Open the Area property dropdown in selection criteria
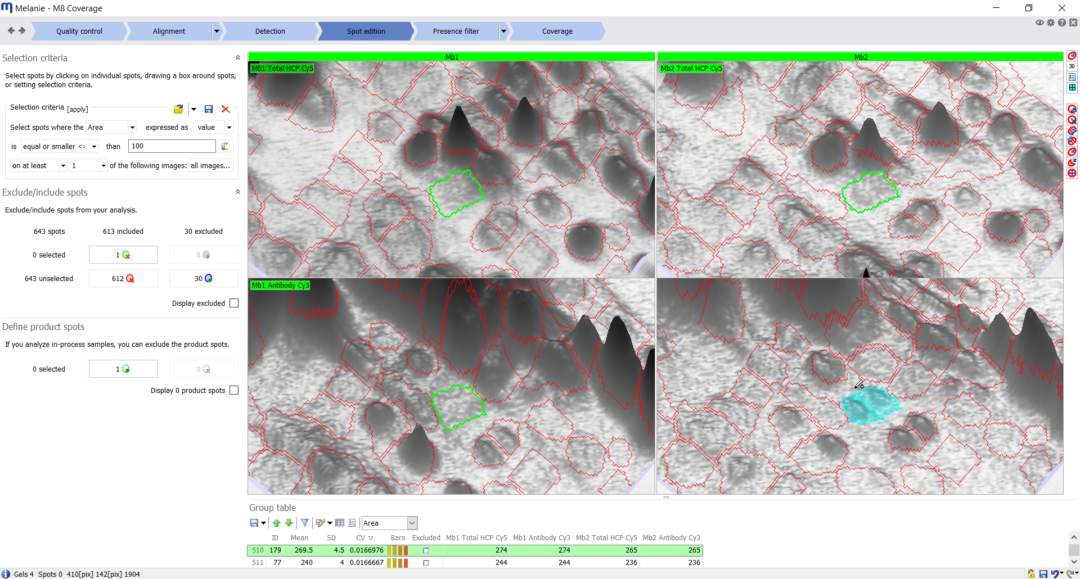The width and height of the screenshot is (1080, 579). click(x=111, y=127)
